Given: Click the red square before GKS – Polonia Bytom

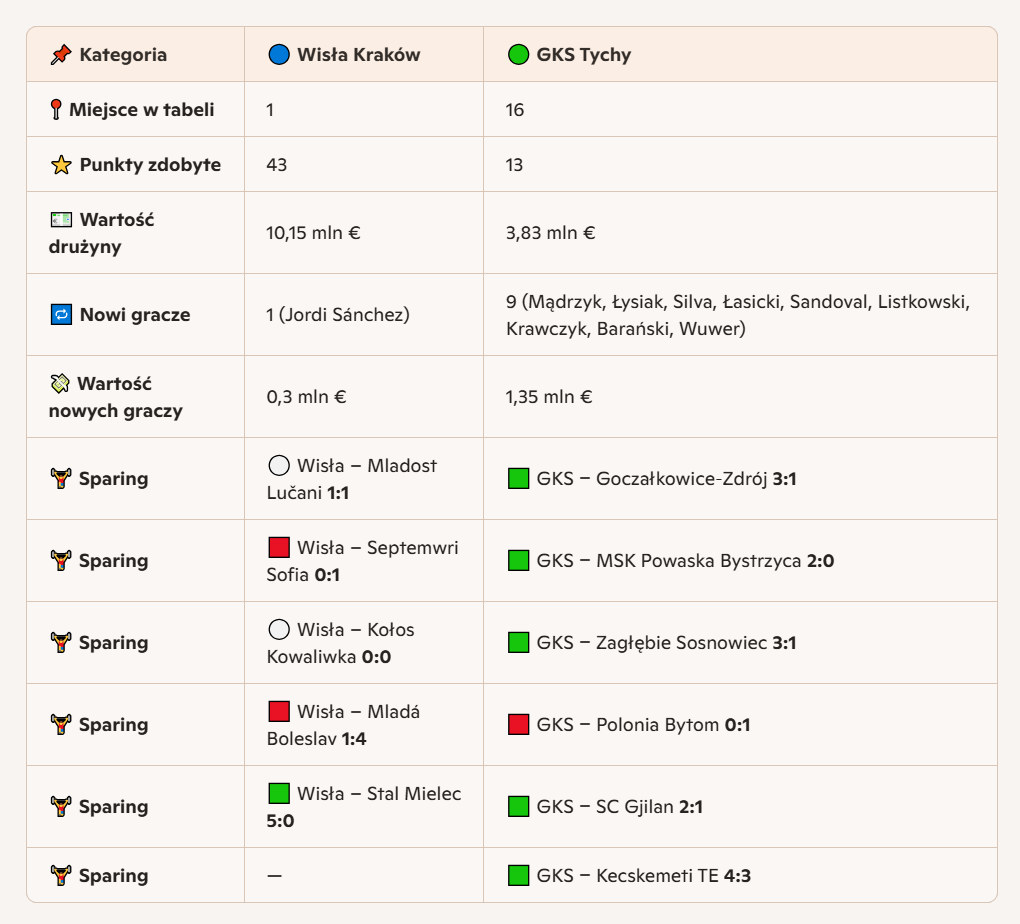Looking at the screenshot, I should click(x=518, y=725).
